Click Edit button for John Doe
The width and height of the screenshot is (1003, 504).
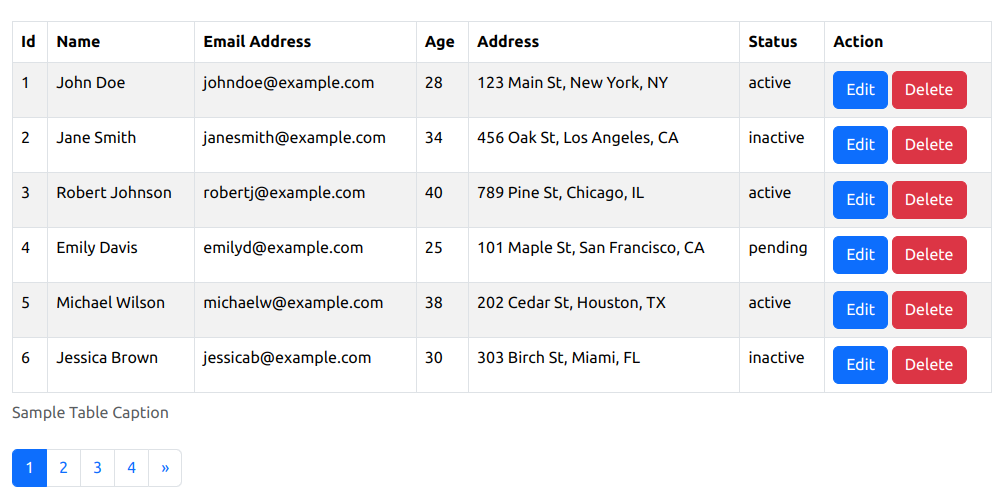(x=860, y=90)
